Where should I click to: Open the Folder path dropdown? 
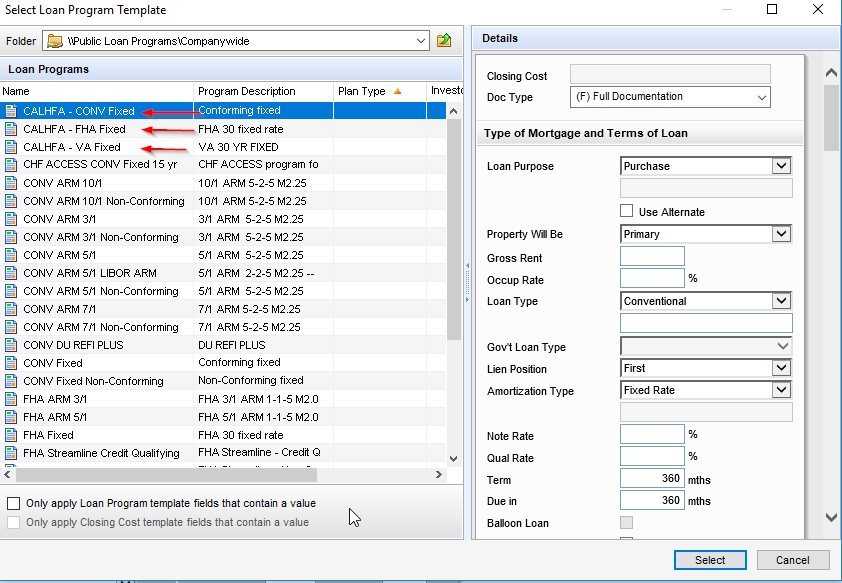click(x=420, y=41)
